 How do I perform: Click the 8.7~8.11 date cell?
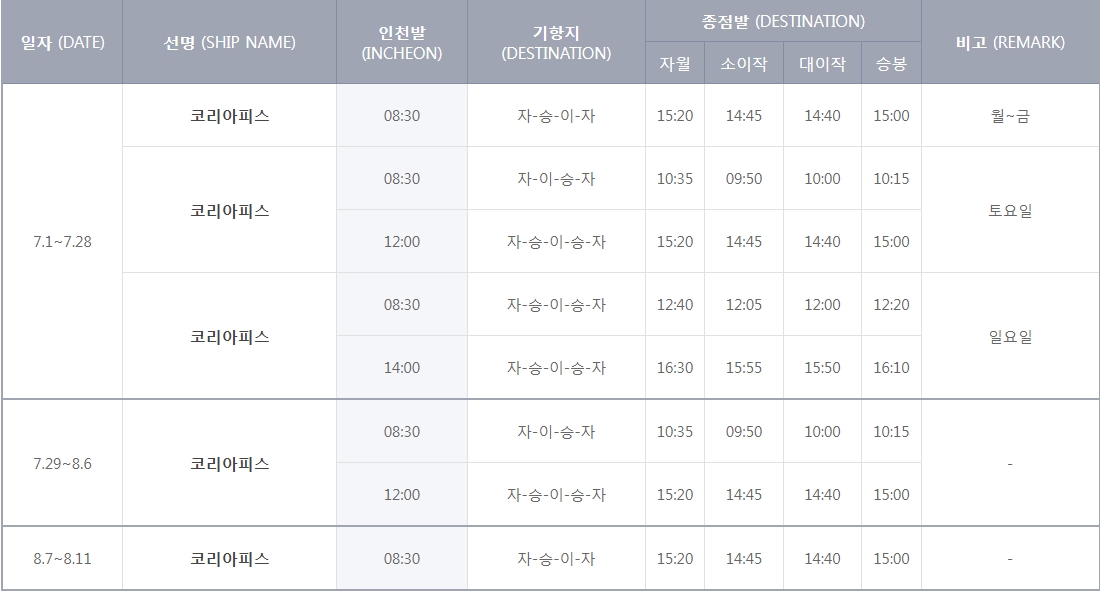point(63,557)
